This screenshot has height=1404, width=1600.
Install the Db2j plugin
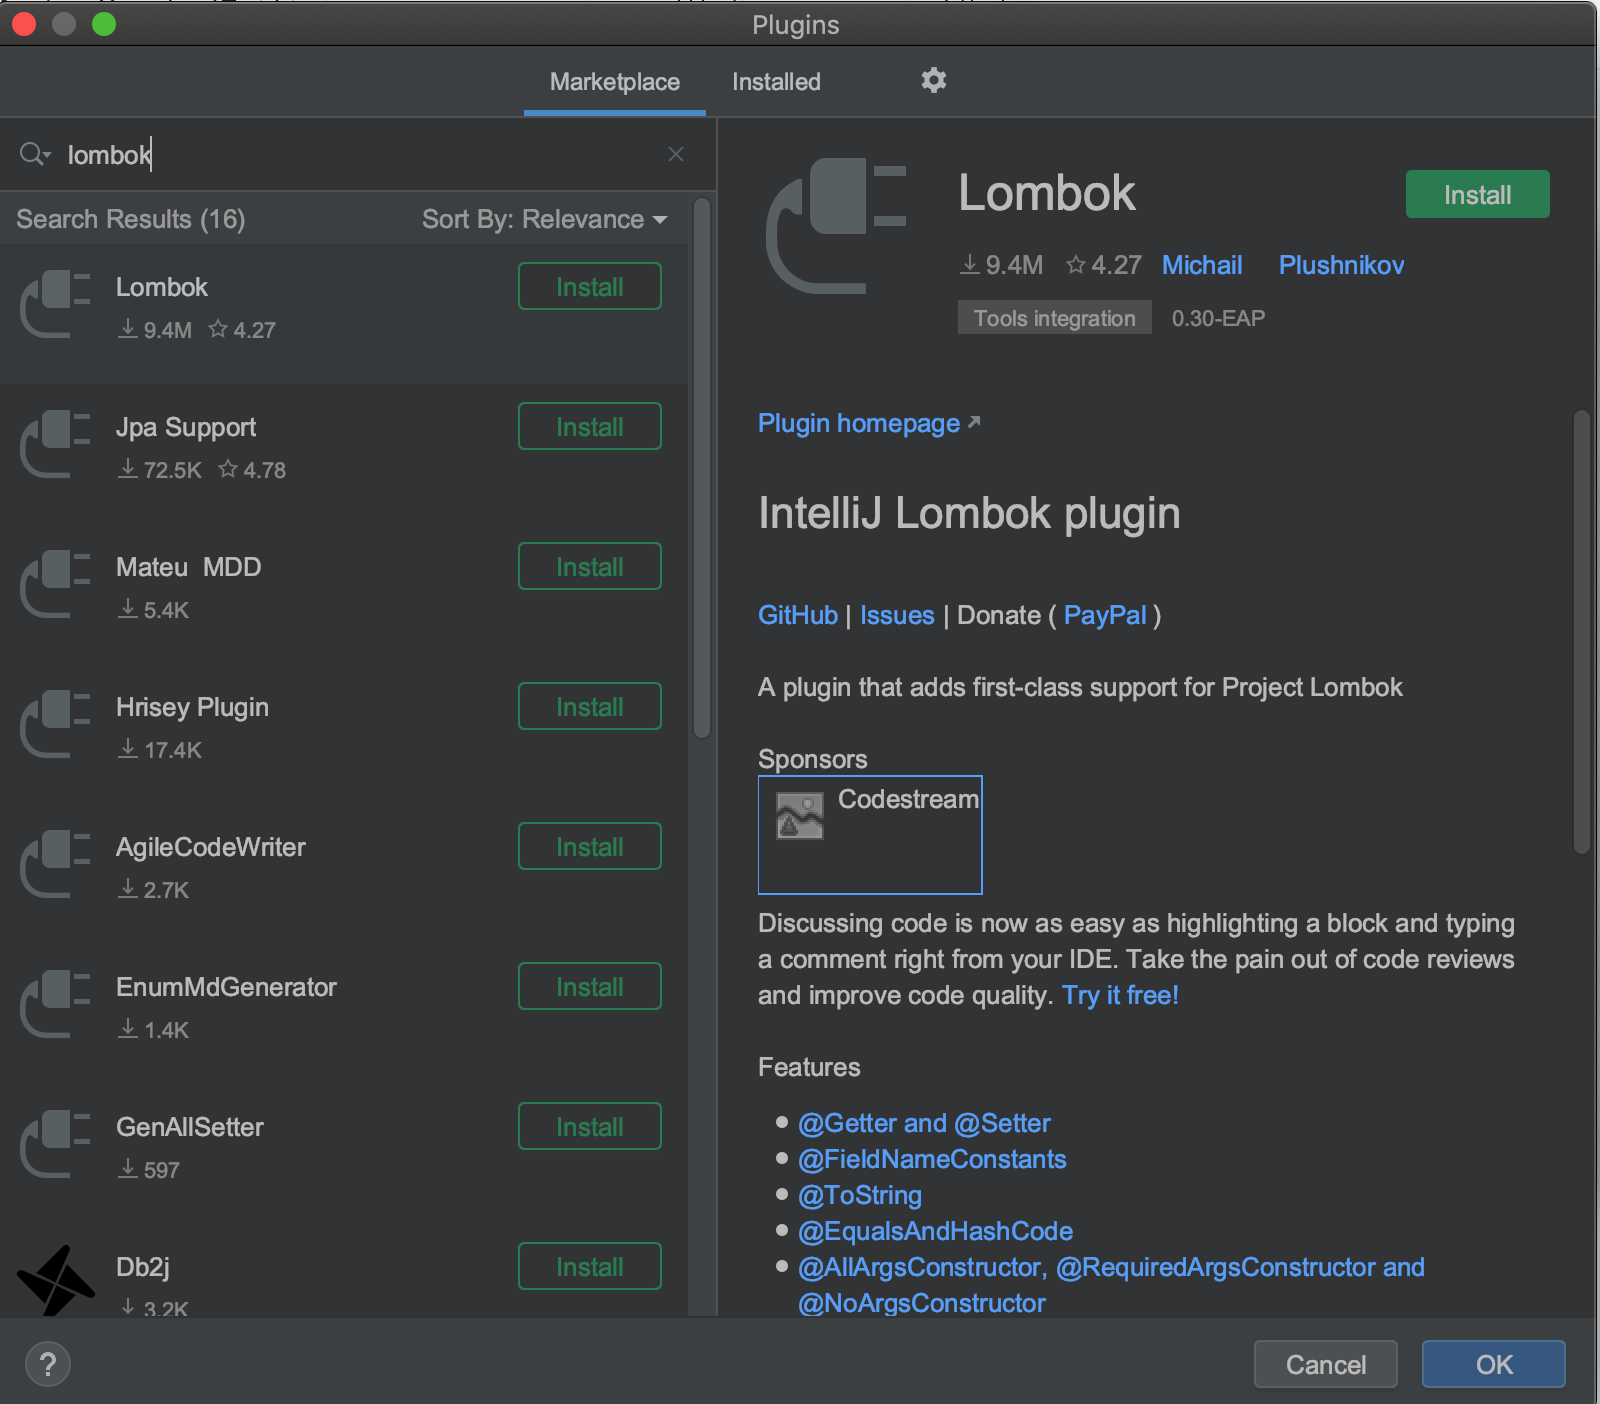tap(590, 1267)
